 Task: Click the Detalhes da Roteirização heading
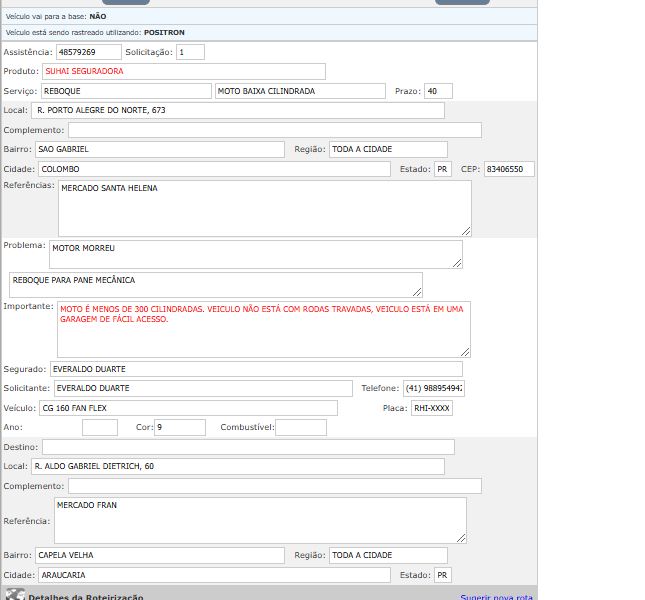(x=86, y=597)
